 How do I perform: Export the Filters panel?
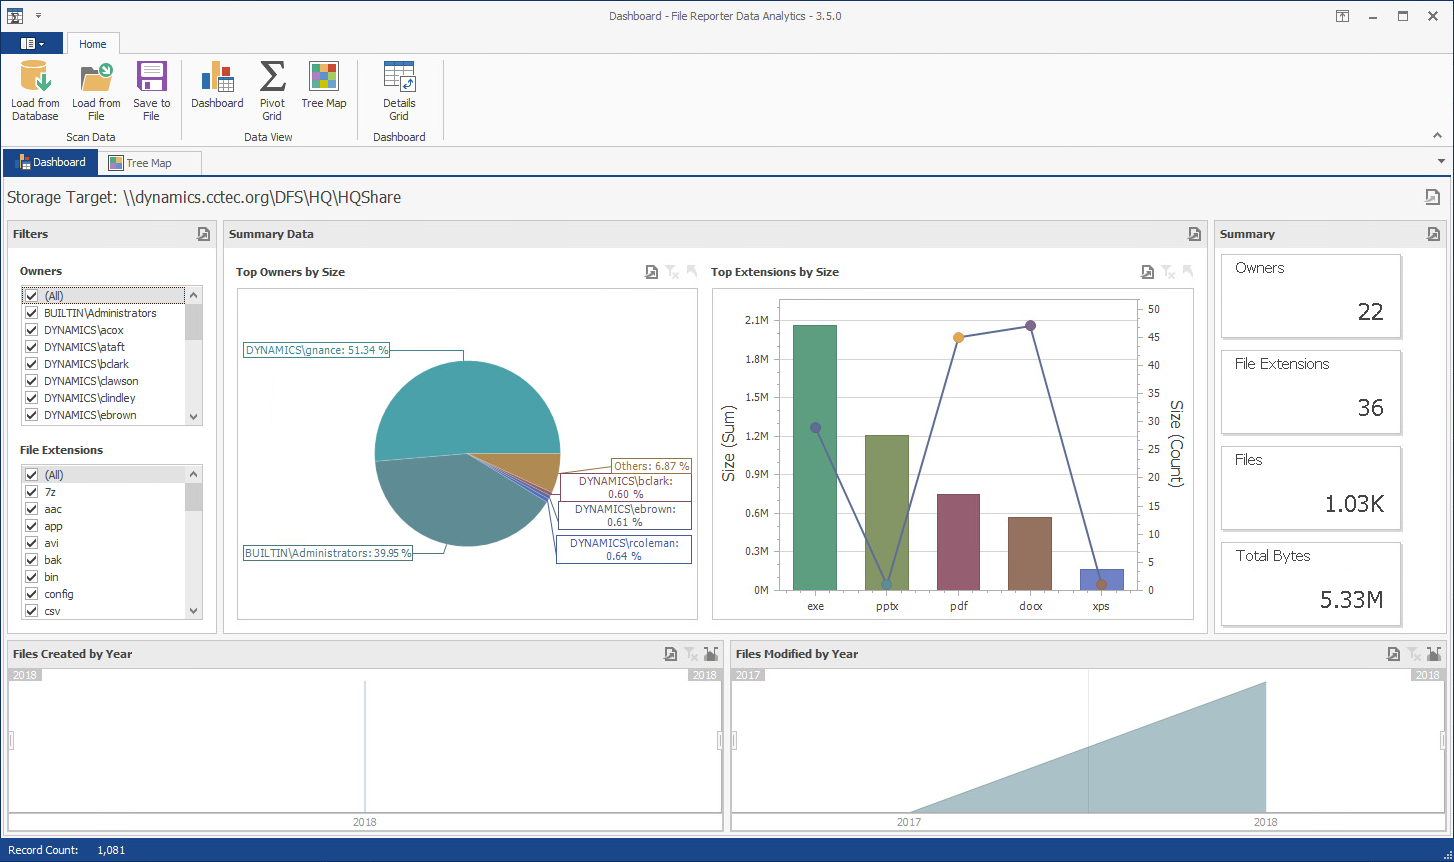pyautogui.click(x=203, y=234)
